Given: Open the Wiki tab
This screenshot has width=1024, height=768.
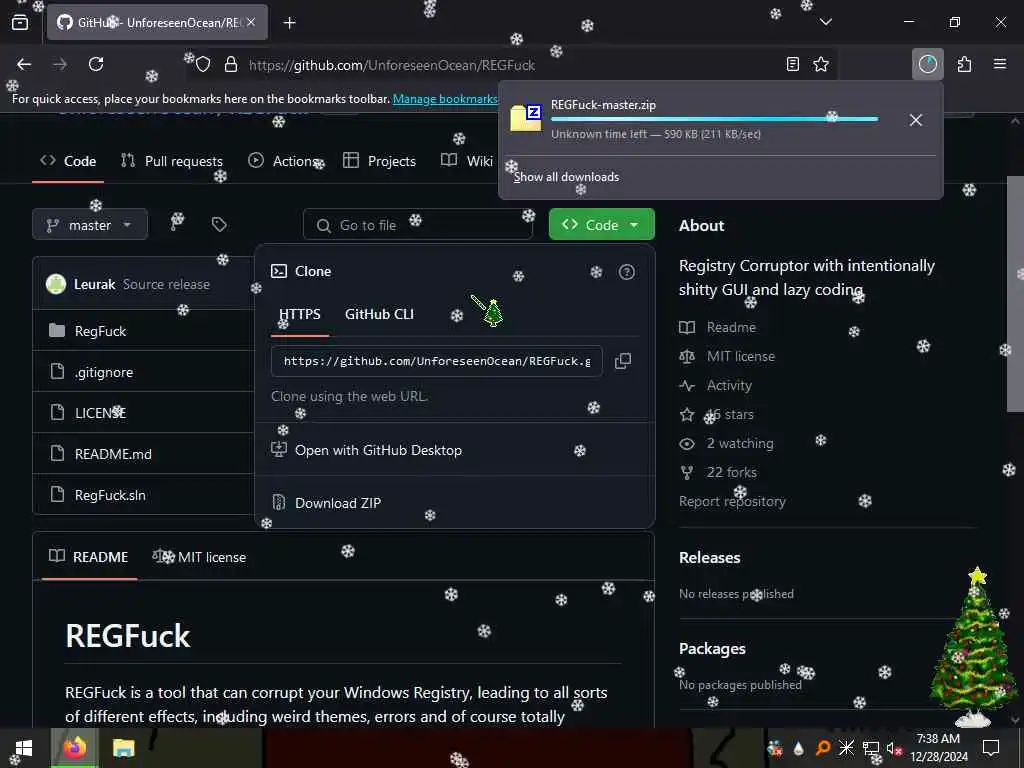Looking at the screenshot, I should point(466,161).
